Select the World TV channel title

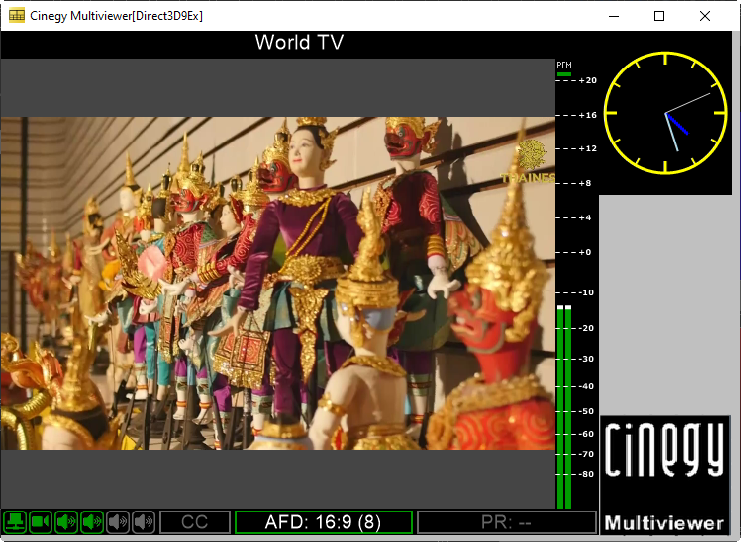pos(299,43)
